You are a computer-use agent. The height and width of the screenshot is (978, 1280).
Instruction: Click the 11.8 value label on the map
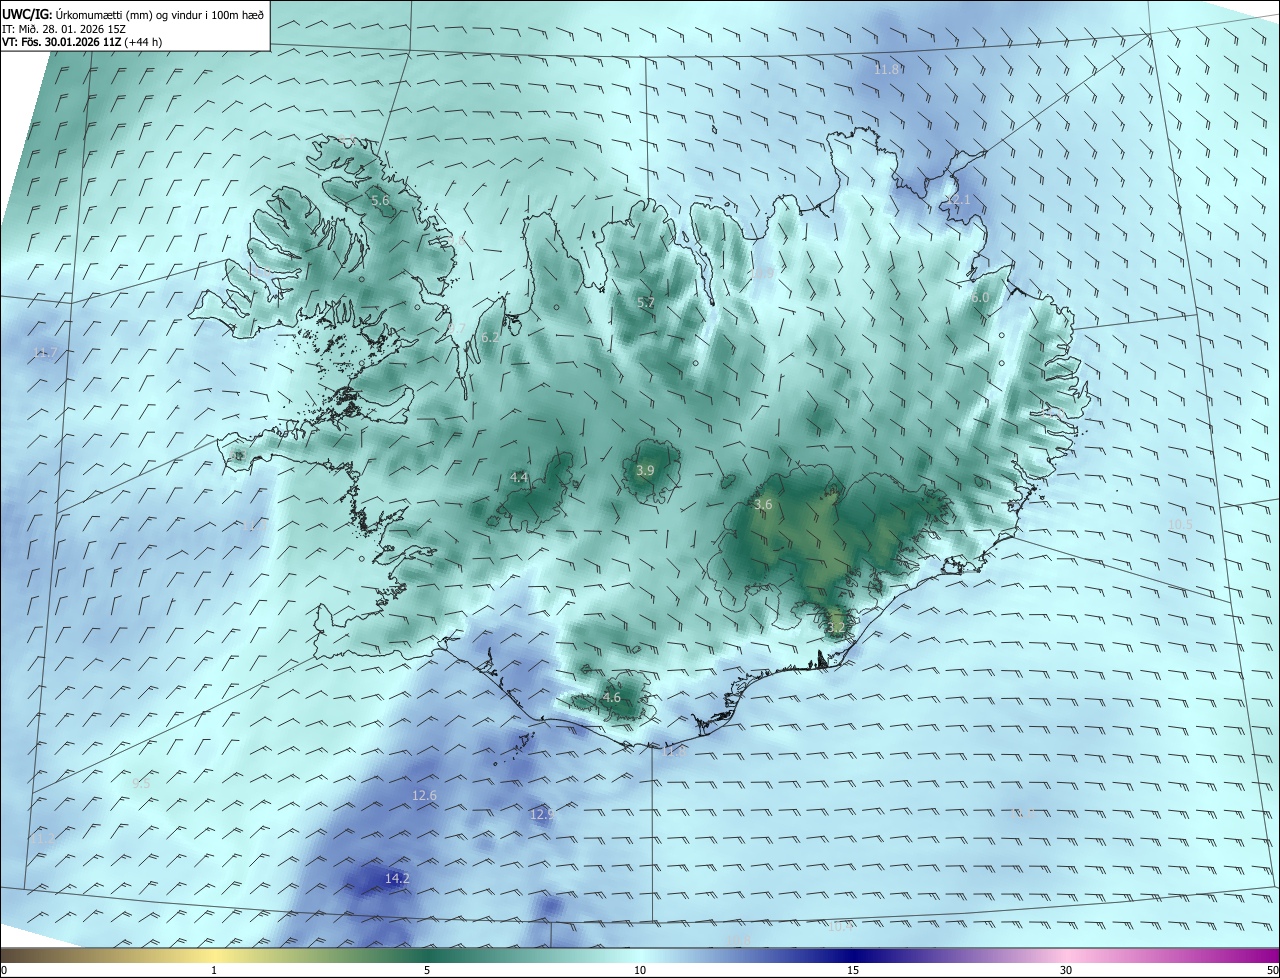887,70
